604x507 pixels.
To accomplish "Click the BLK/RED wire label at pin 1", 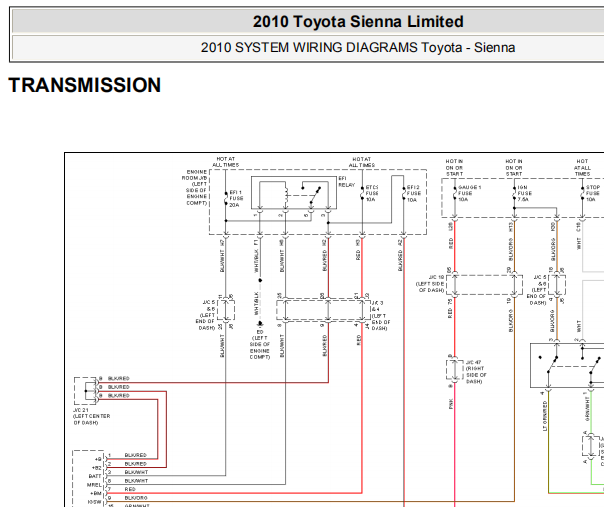I will [x=135, y=455].
